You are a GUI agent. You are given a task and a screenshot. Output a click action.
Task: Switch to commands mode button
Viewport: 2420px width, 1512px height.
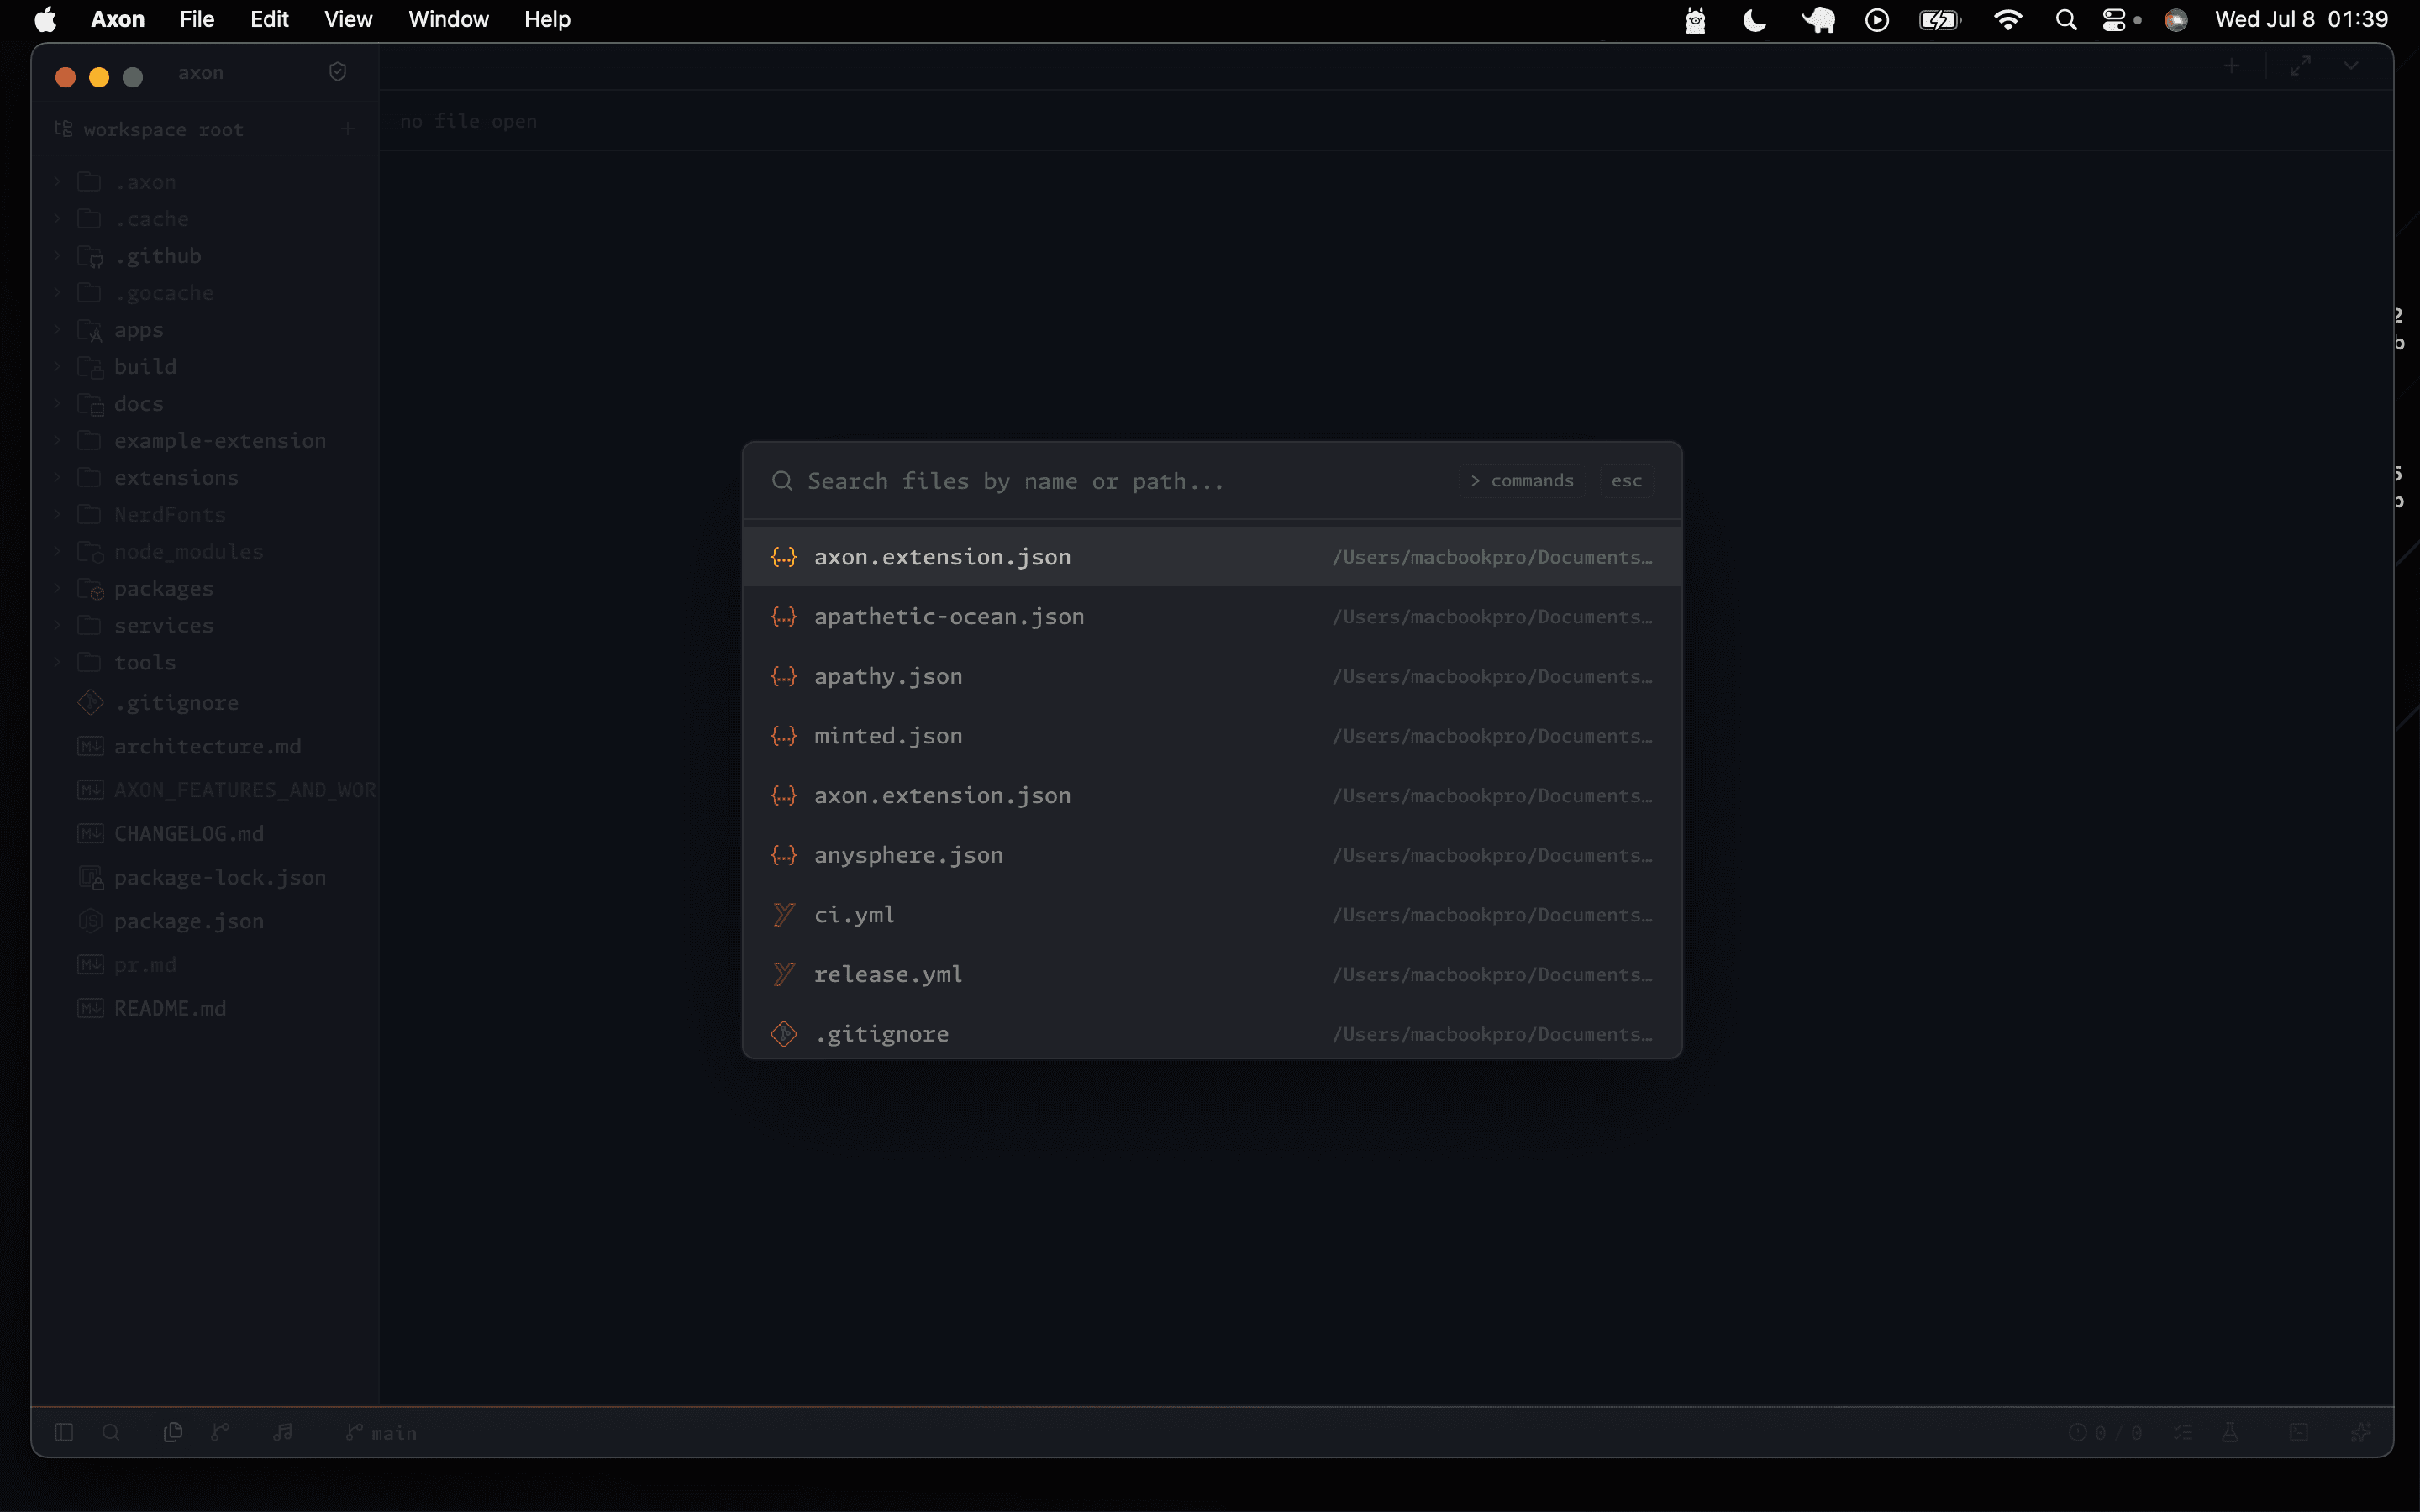[1522, 481]
